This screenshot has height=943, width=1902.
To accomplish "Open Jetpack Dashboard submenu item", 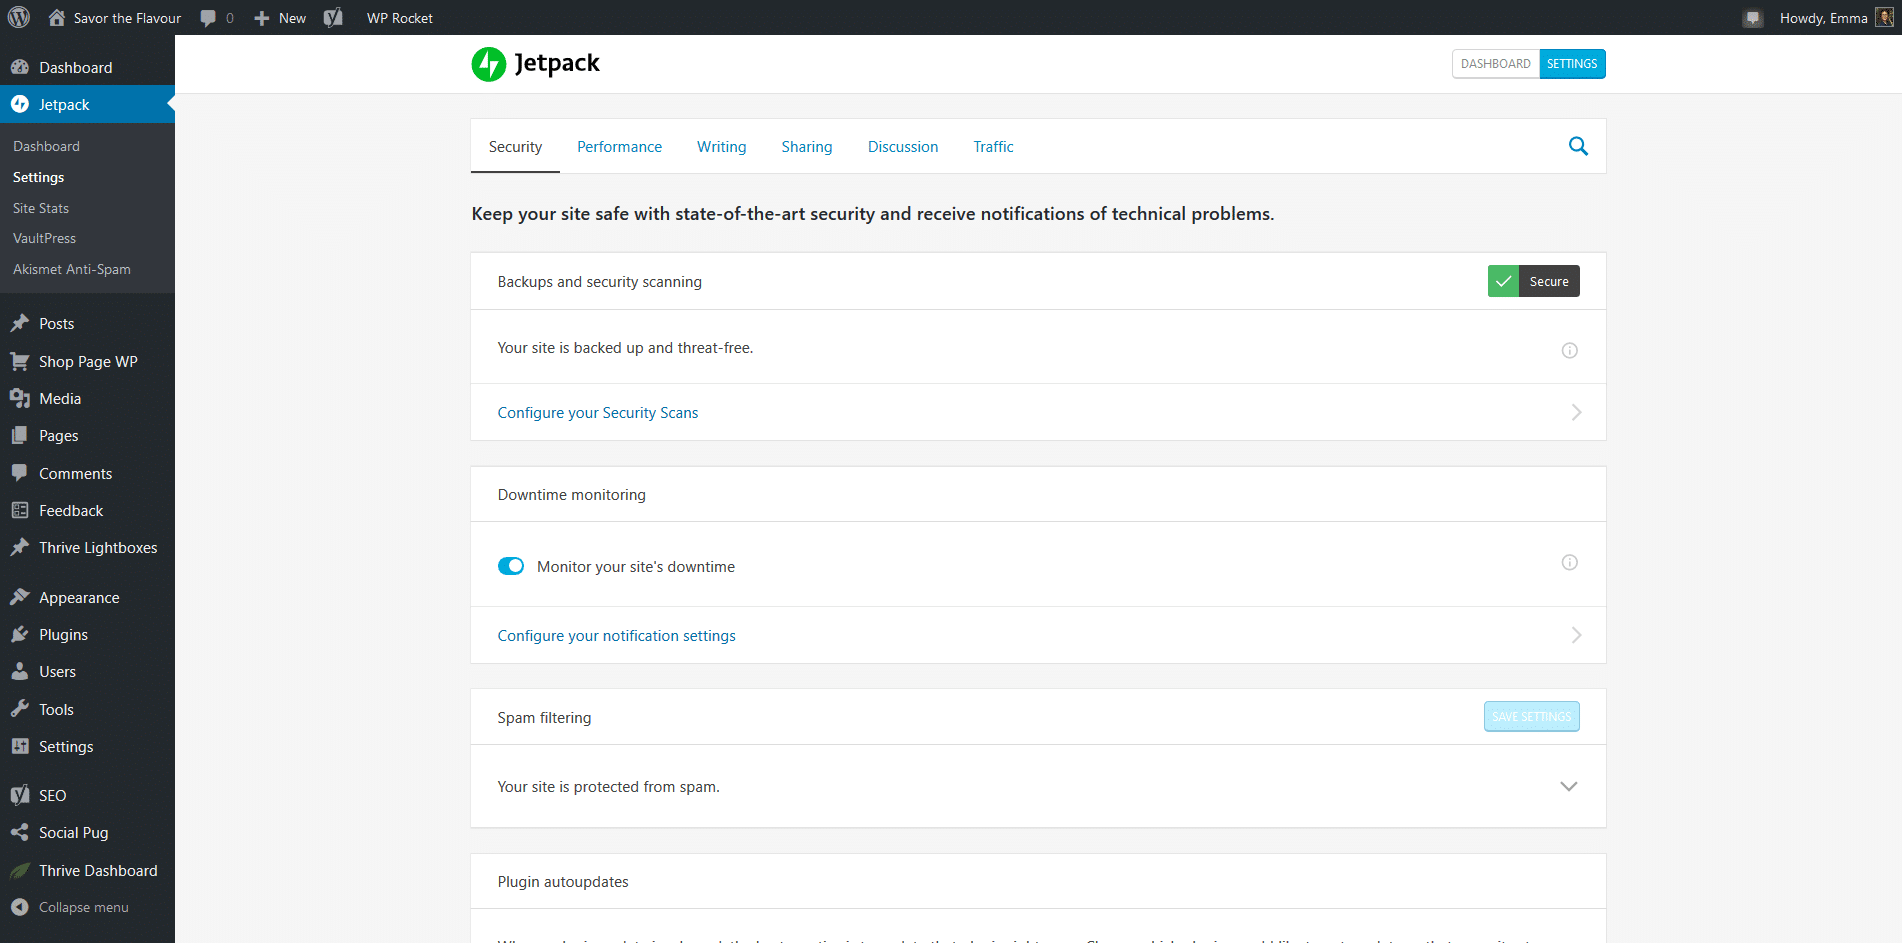I will point(46,146).
